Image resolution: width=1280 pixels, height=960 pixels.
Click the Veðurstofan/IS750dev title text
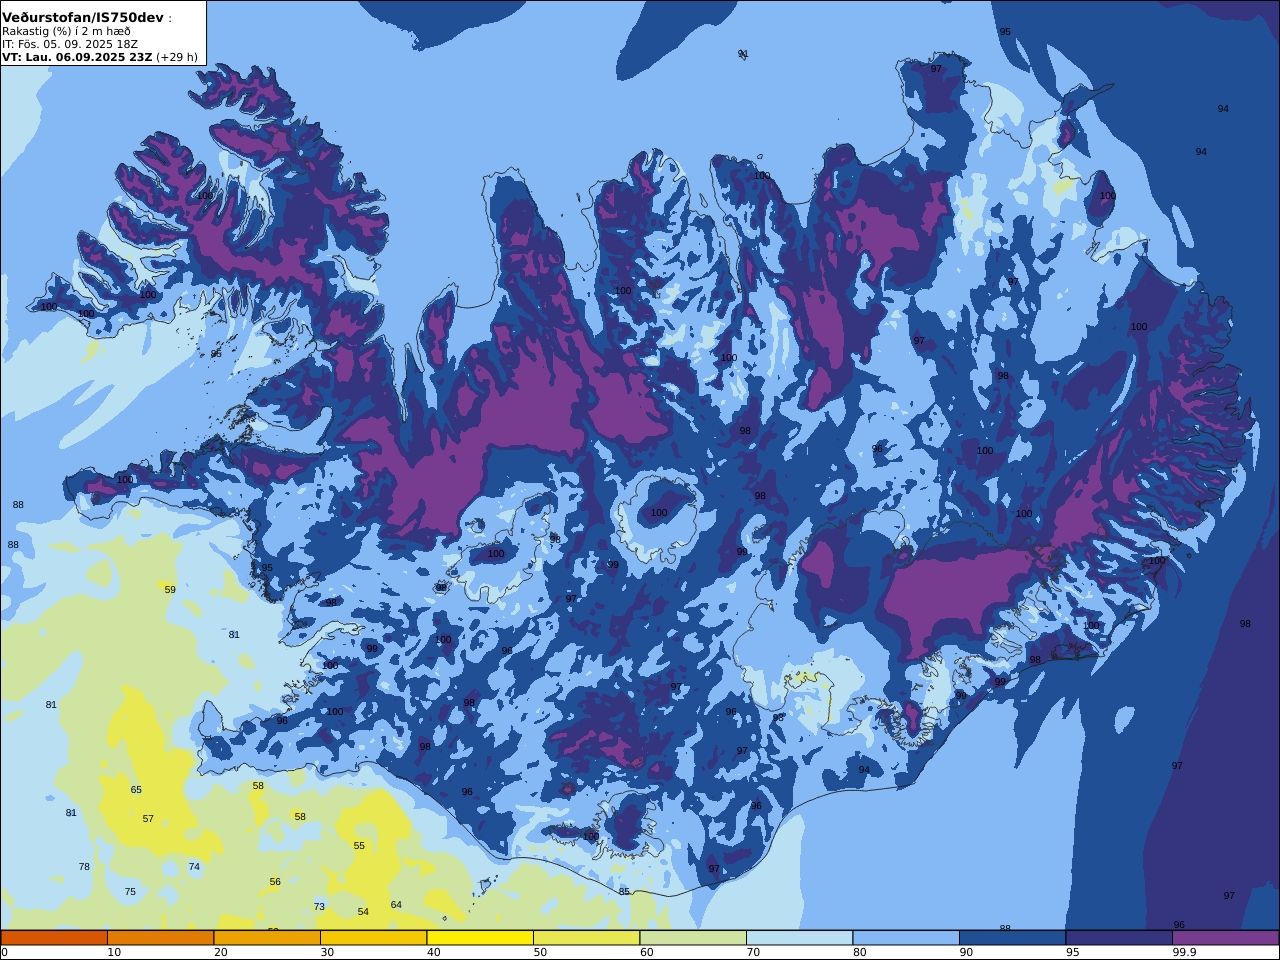click(x=83, y=18)
